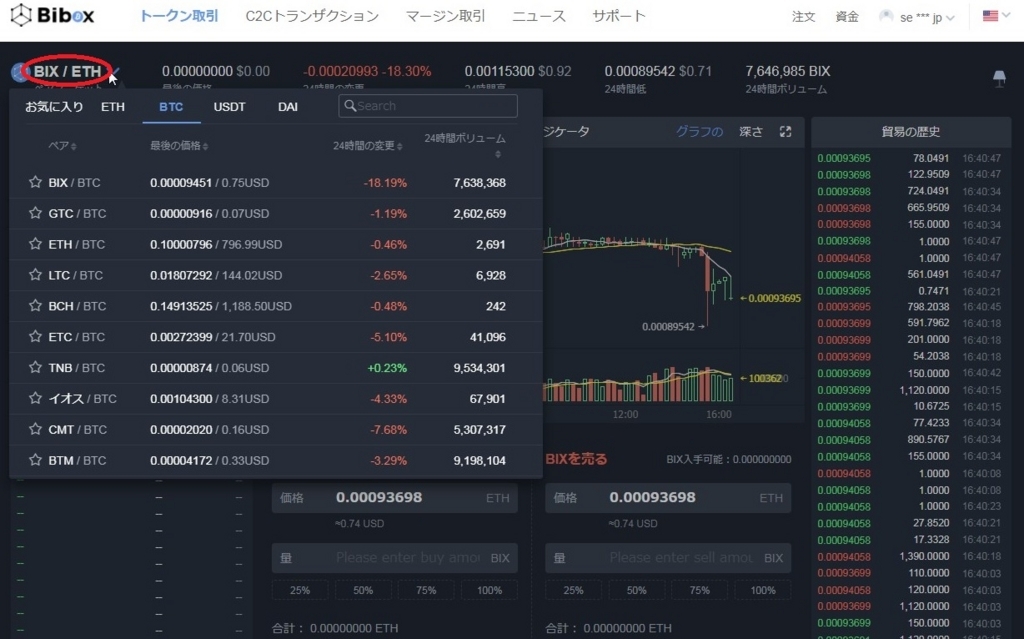This screenshot has width=1024, height=639.
Task: Favorite the ETC / BTC pair star
Action: [35, 336]
